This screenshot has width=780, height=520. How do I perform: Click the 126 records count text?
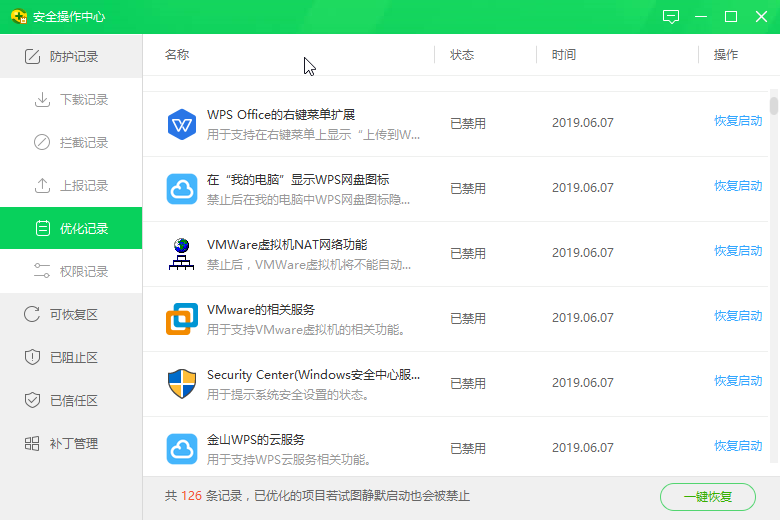pos(191,496)
